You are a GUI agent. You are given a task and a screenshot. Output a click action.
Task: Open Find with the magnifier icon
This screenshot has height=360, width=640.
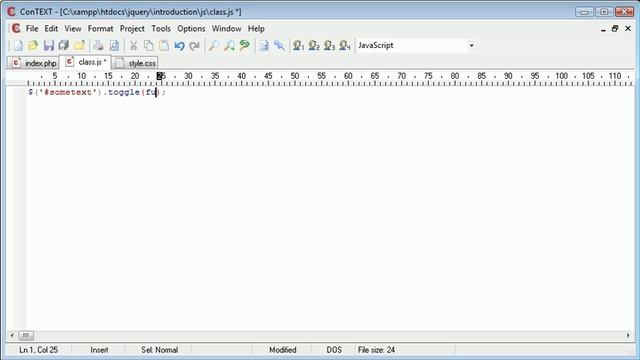[x=213, y=45]
